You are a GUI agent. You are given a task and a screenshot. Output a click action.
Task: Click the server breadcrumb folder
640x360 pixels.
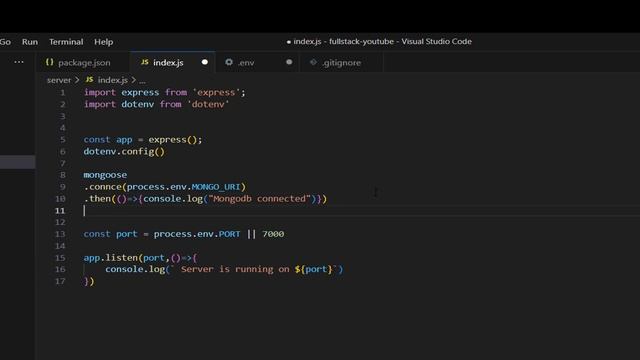(59, 80)
